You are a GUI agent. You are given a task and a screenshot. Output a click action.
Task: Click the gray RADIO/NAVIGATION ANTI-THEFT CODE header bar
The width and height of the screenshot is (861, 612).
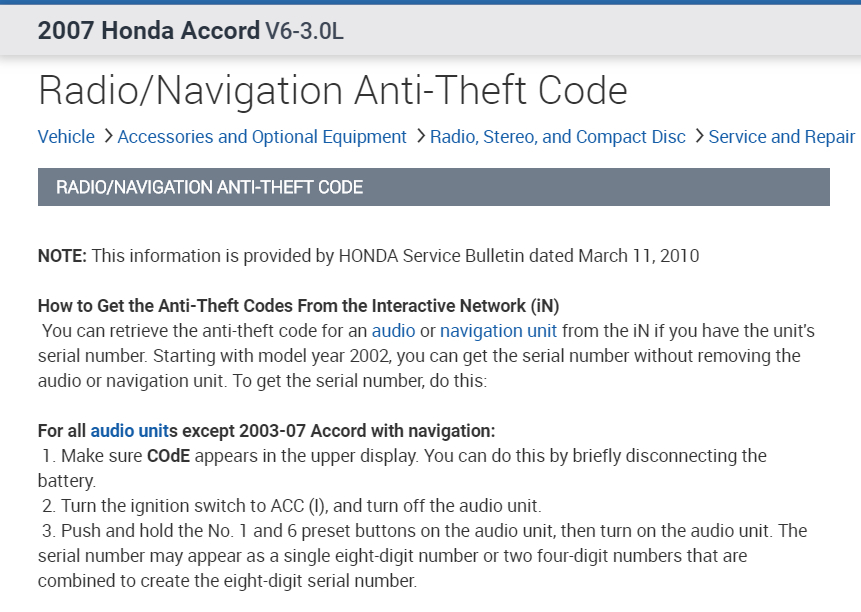click(x=433, y=187)
